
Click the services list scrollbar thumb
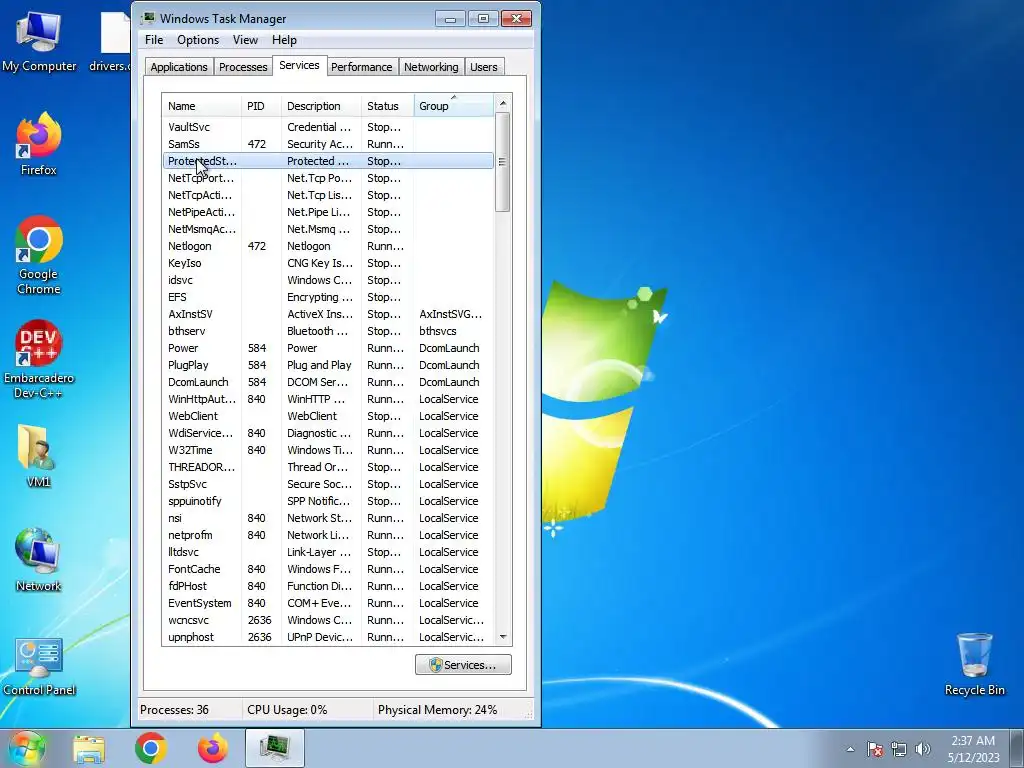502,162
